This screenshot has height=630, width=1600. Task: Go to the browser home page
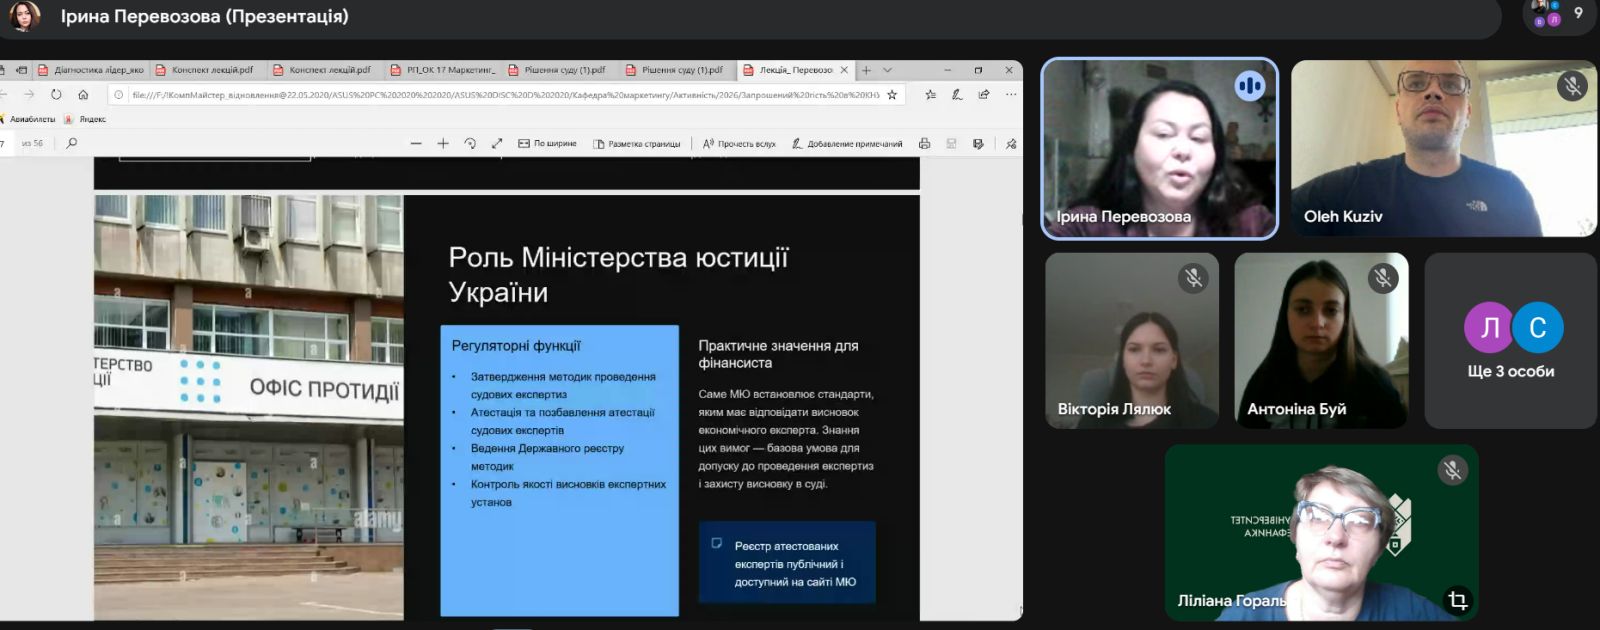(x=83, y=94)
